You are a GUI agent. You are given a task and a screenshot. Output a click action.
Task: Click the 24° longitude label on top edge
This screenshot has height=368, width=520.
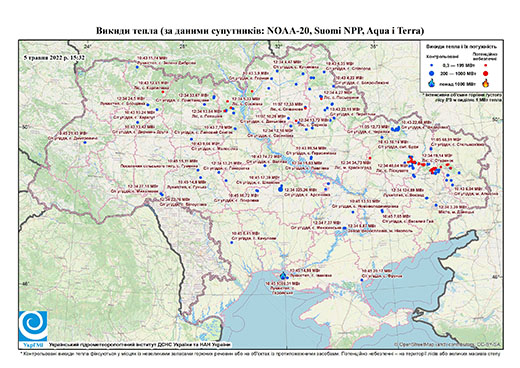(88, 46)
